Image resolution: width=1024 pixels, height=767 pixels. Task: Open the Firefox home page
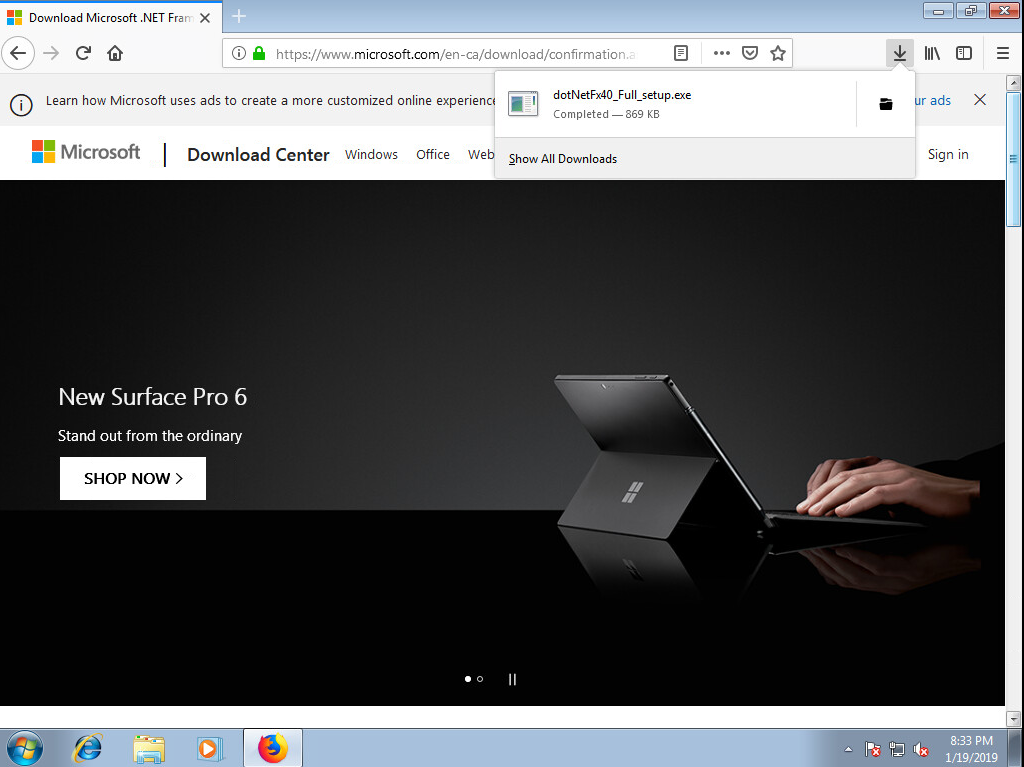click(115, 53)
